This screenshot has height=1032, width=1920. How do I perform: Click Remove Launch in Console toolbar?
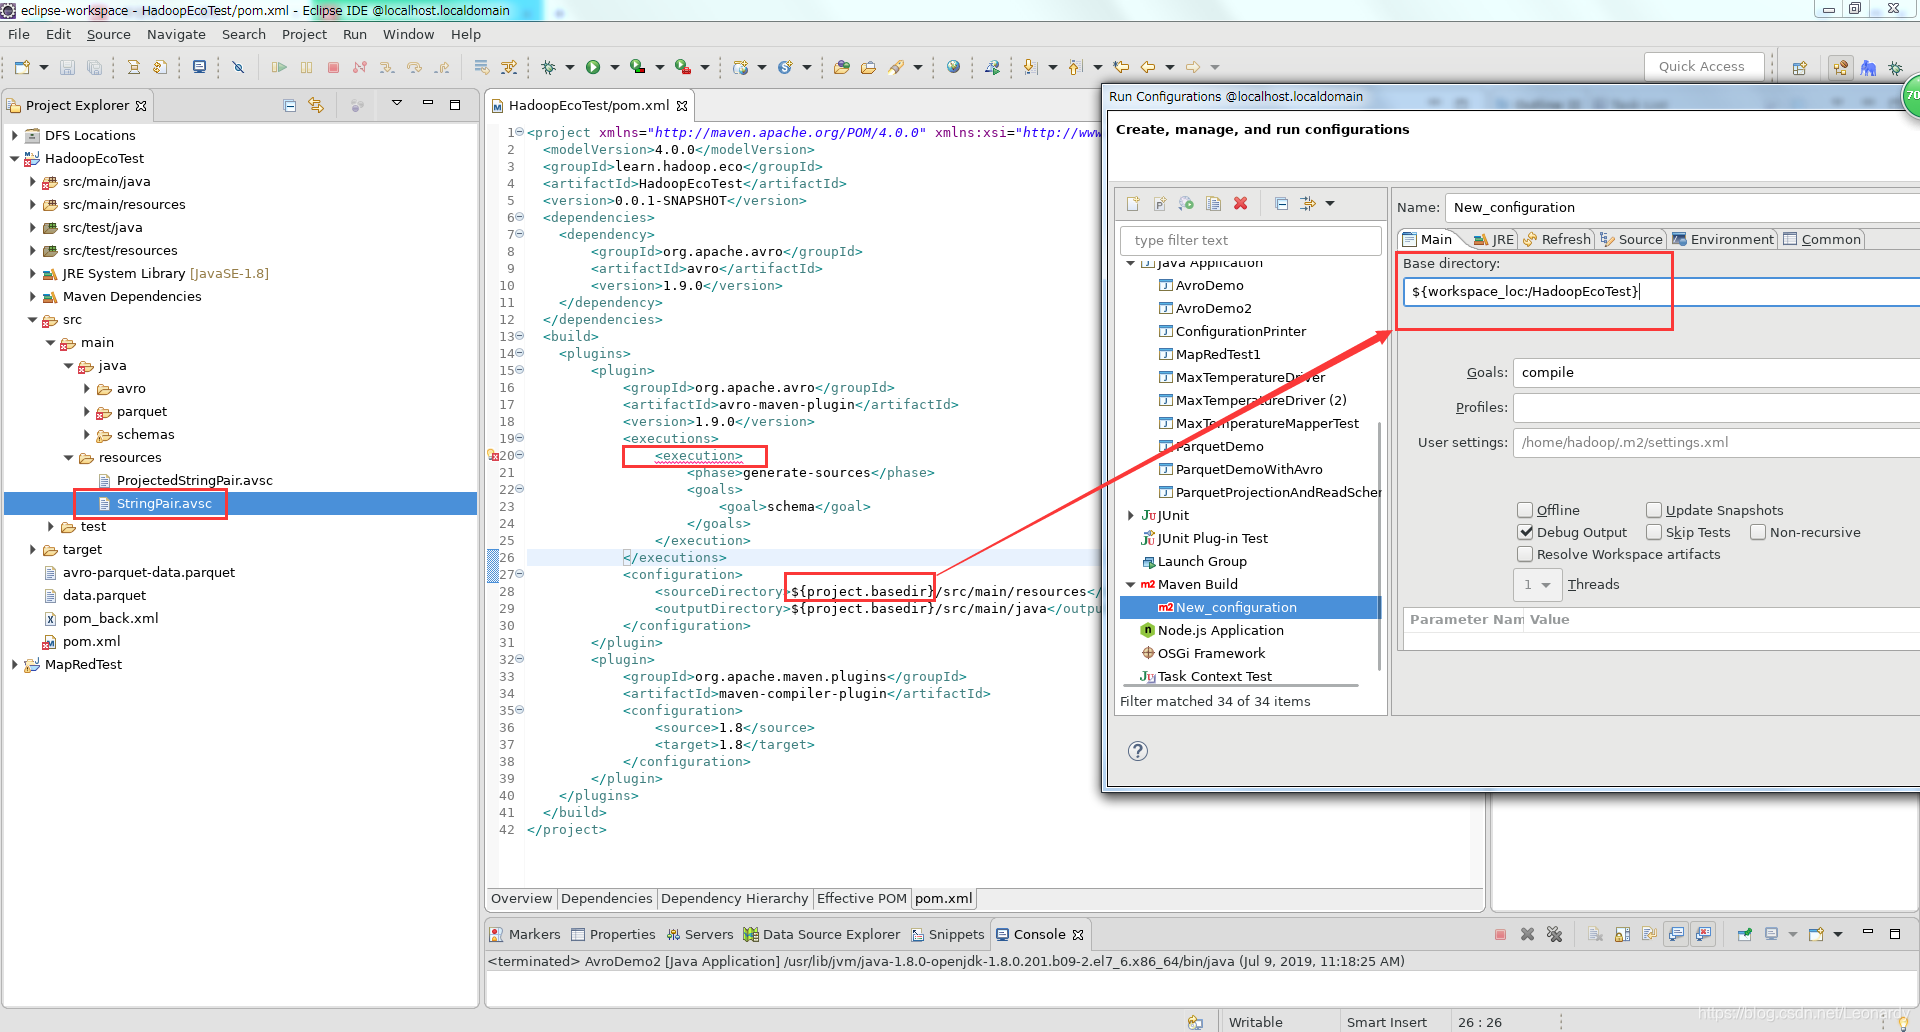[x=1527, y=934]
